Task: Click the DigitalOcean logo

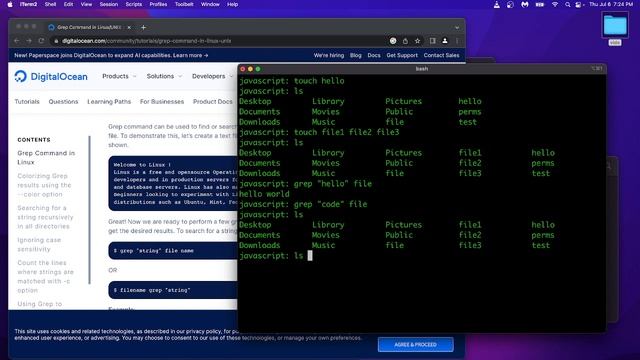Action: tap(51, 76)
